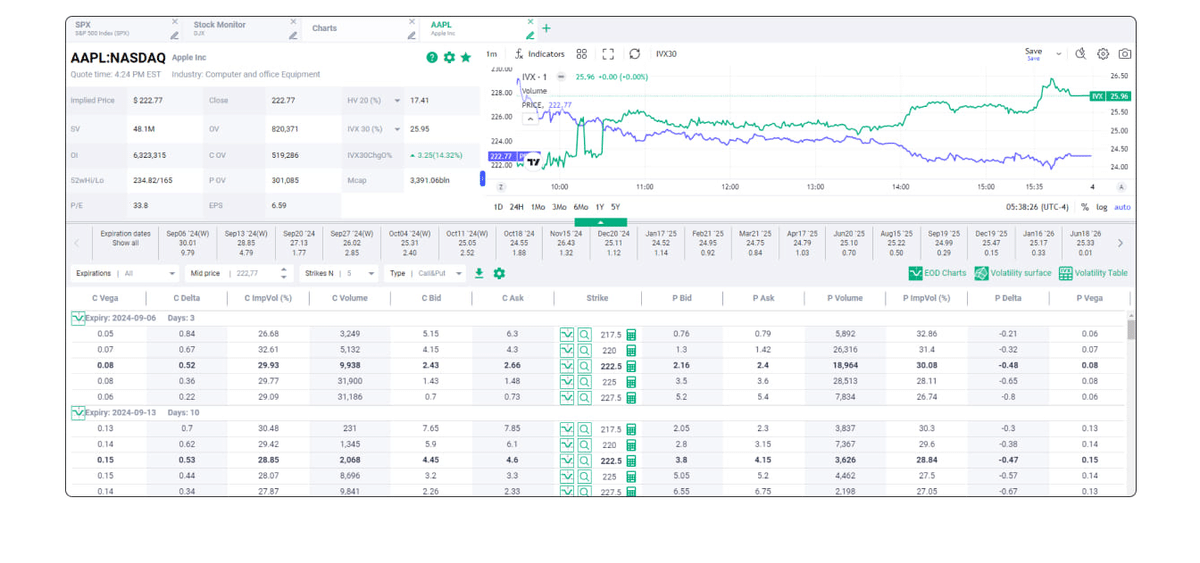
Task: Collapse chart panel with green arrow handle
Action: point(600,222)
